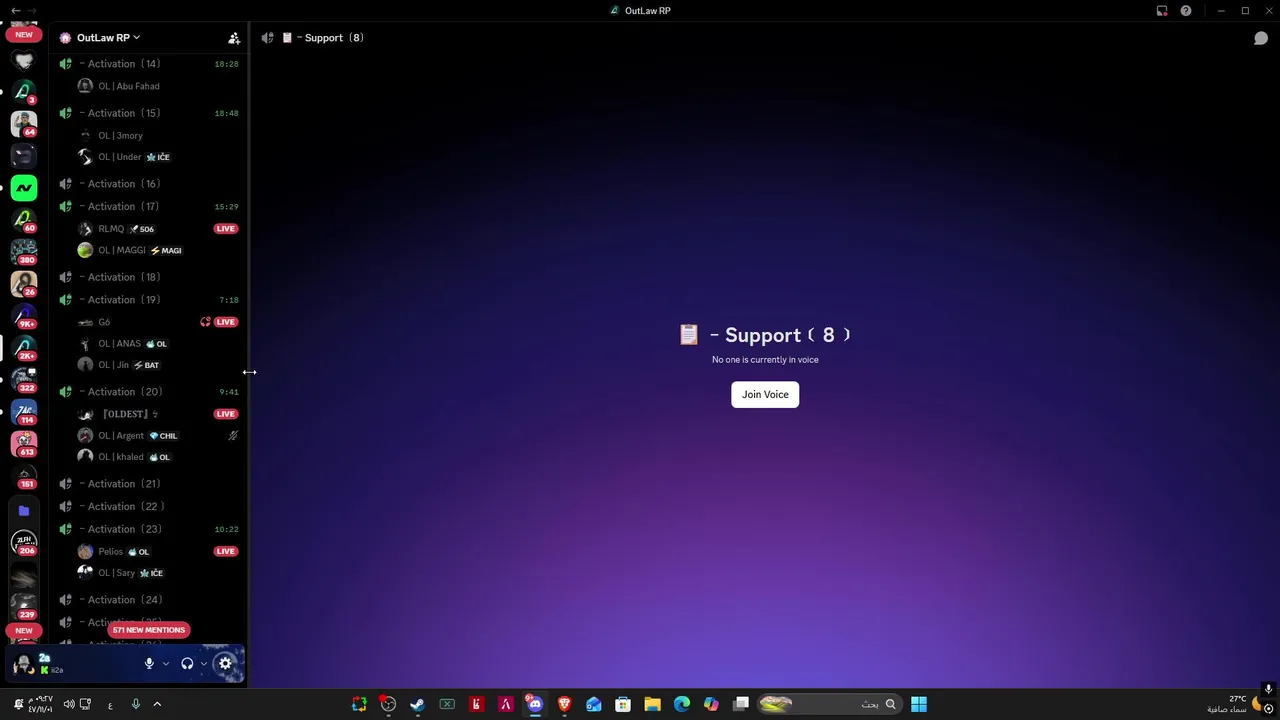
Task: Open the Discord inbox icon in title bar
Action: click(x=1162, y=11)
